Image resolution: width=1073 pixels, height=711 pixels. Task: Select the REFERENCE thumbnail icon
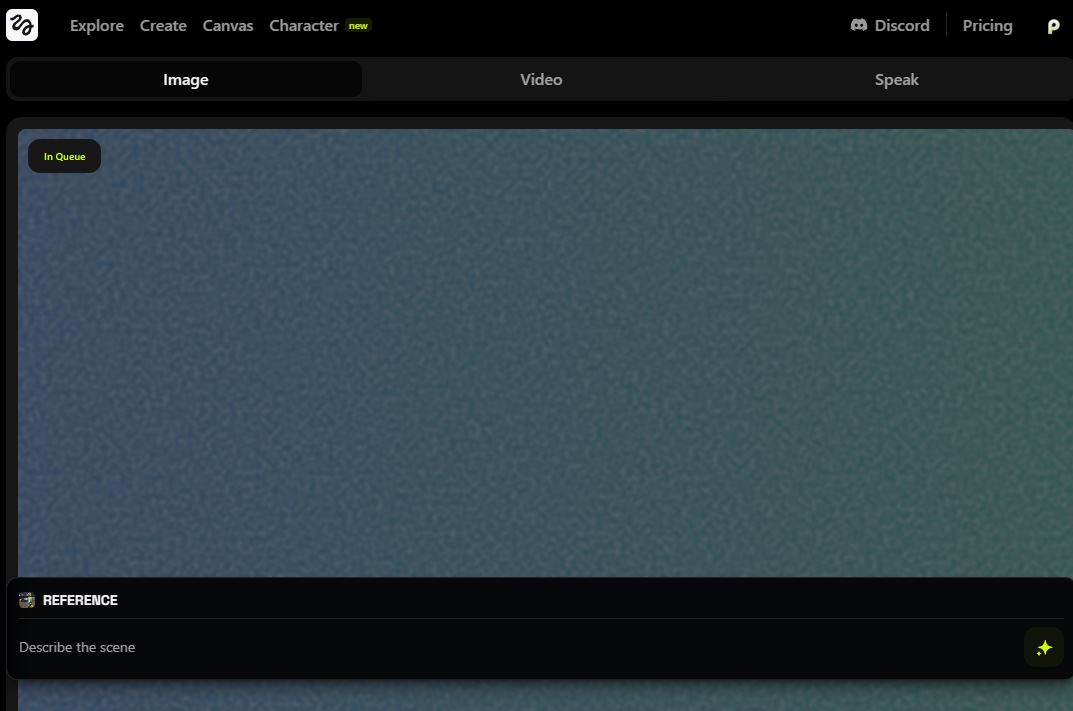pyautogui.click(x=27, y=600)
